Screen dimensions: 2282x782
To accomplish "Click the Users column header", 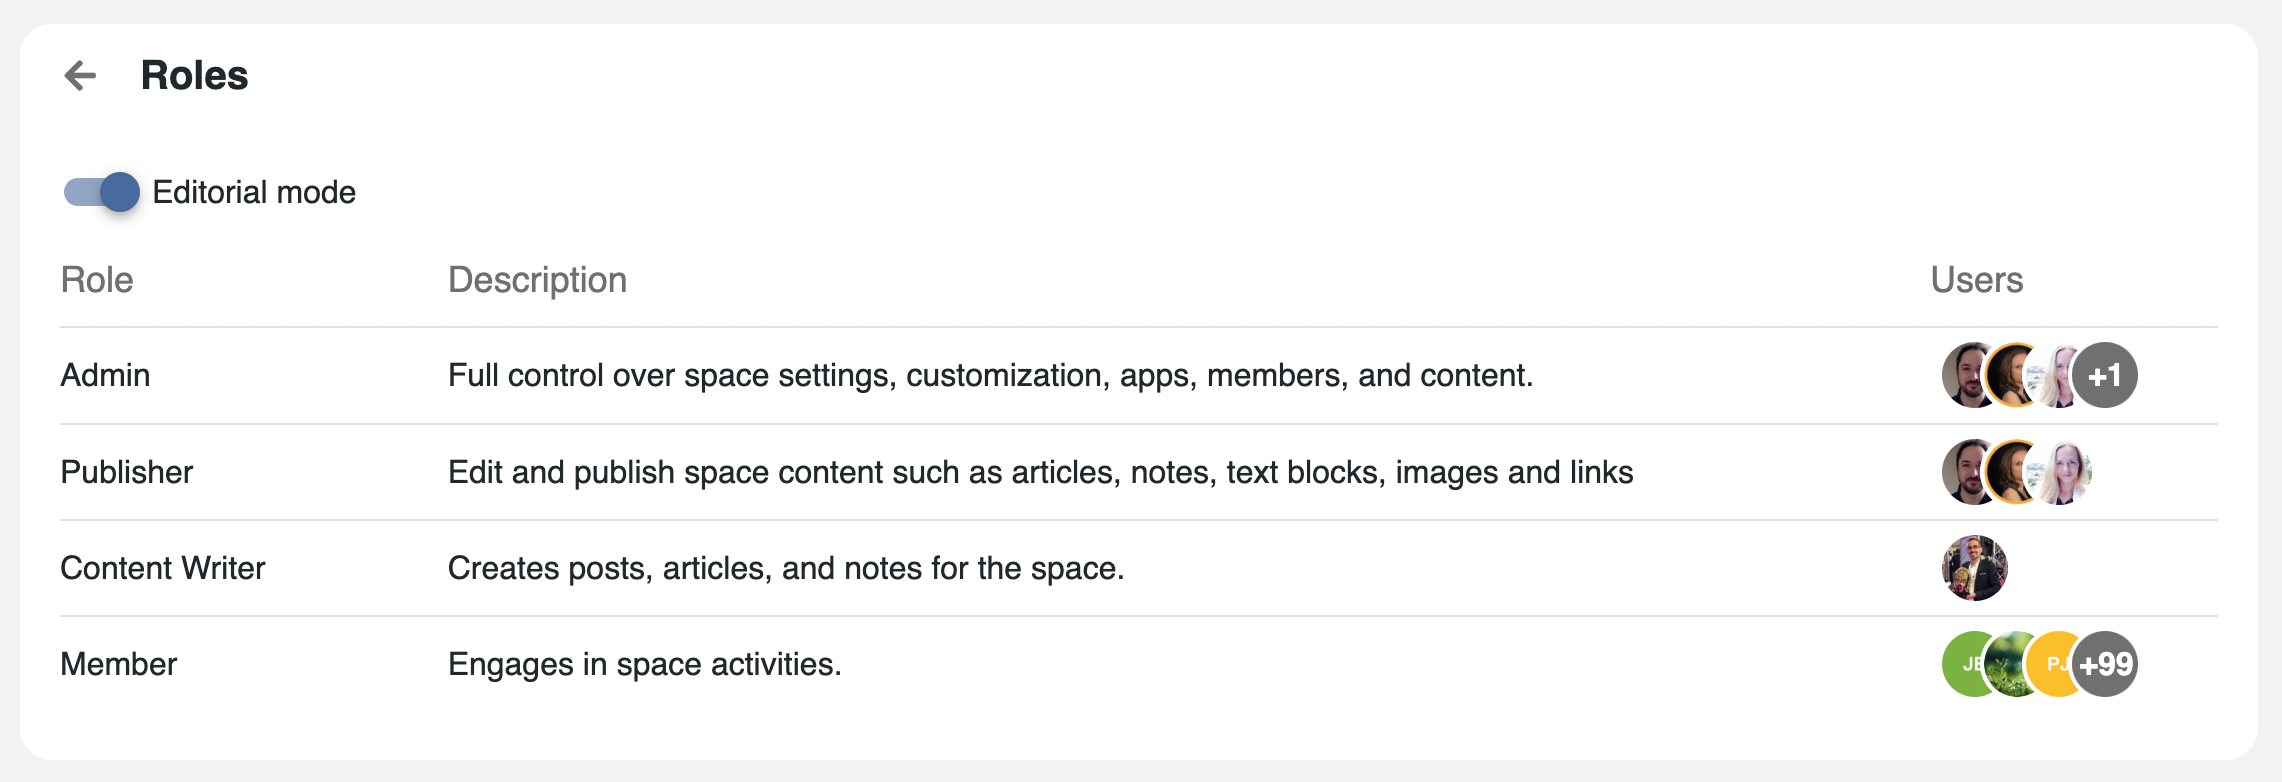I will (x=1976, y=280).
